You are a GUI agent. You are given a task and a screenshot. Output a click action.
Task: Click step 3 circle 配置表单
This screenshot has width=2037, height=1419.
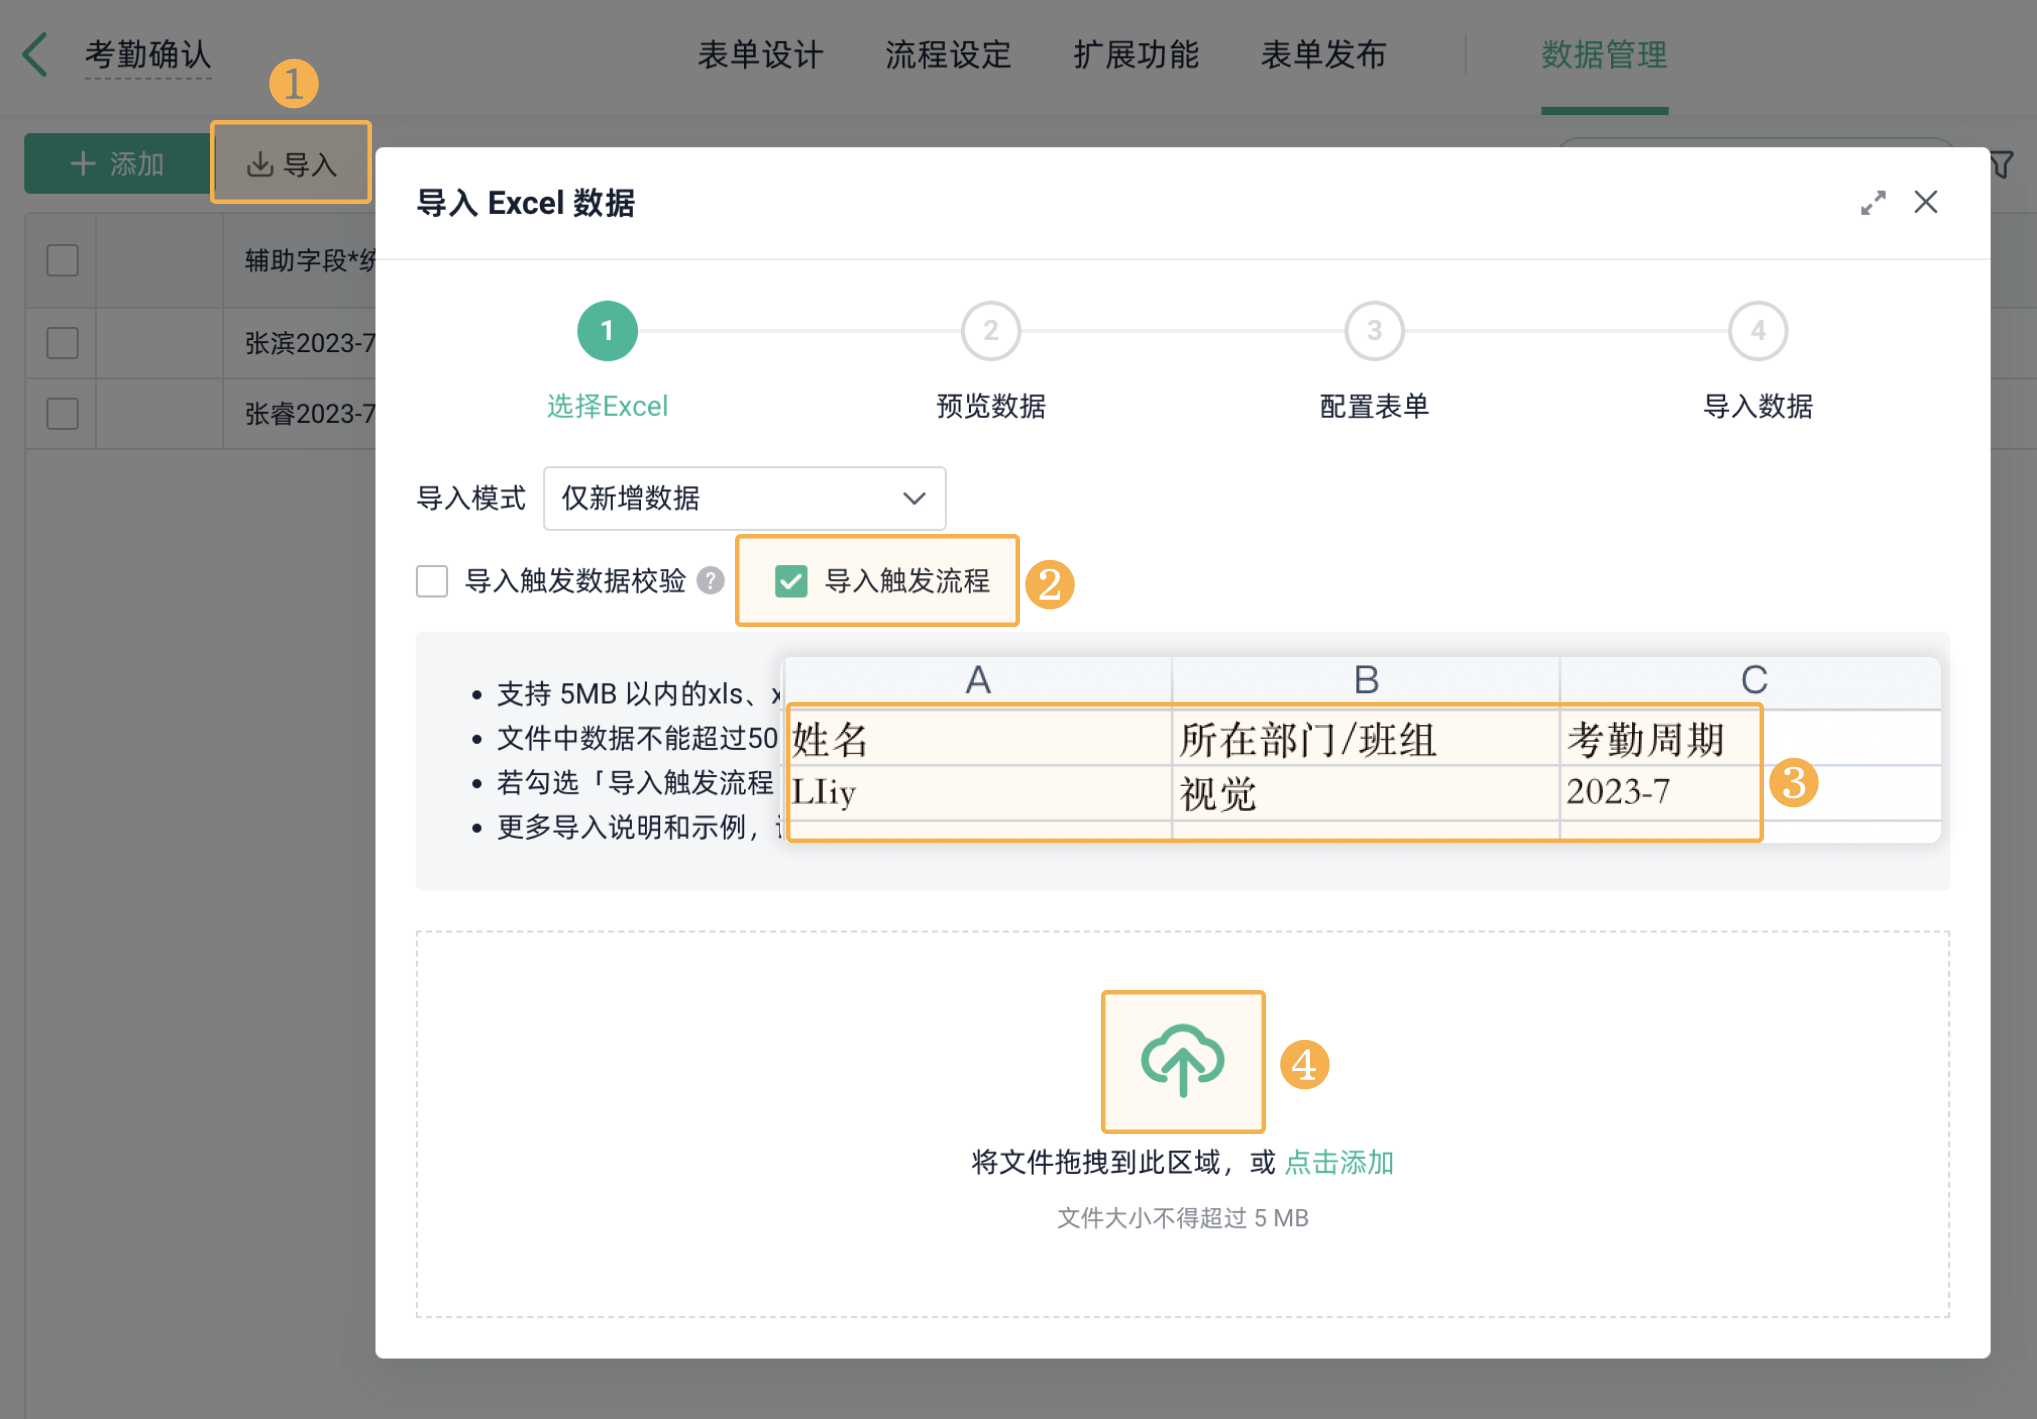[1375, 331]
